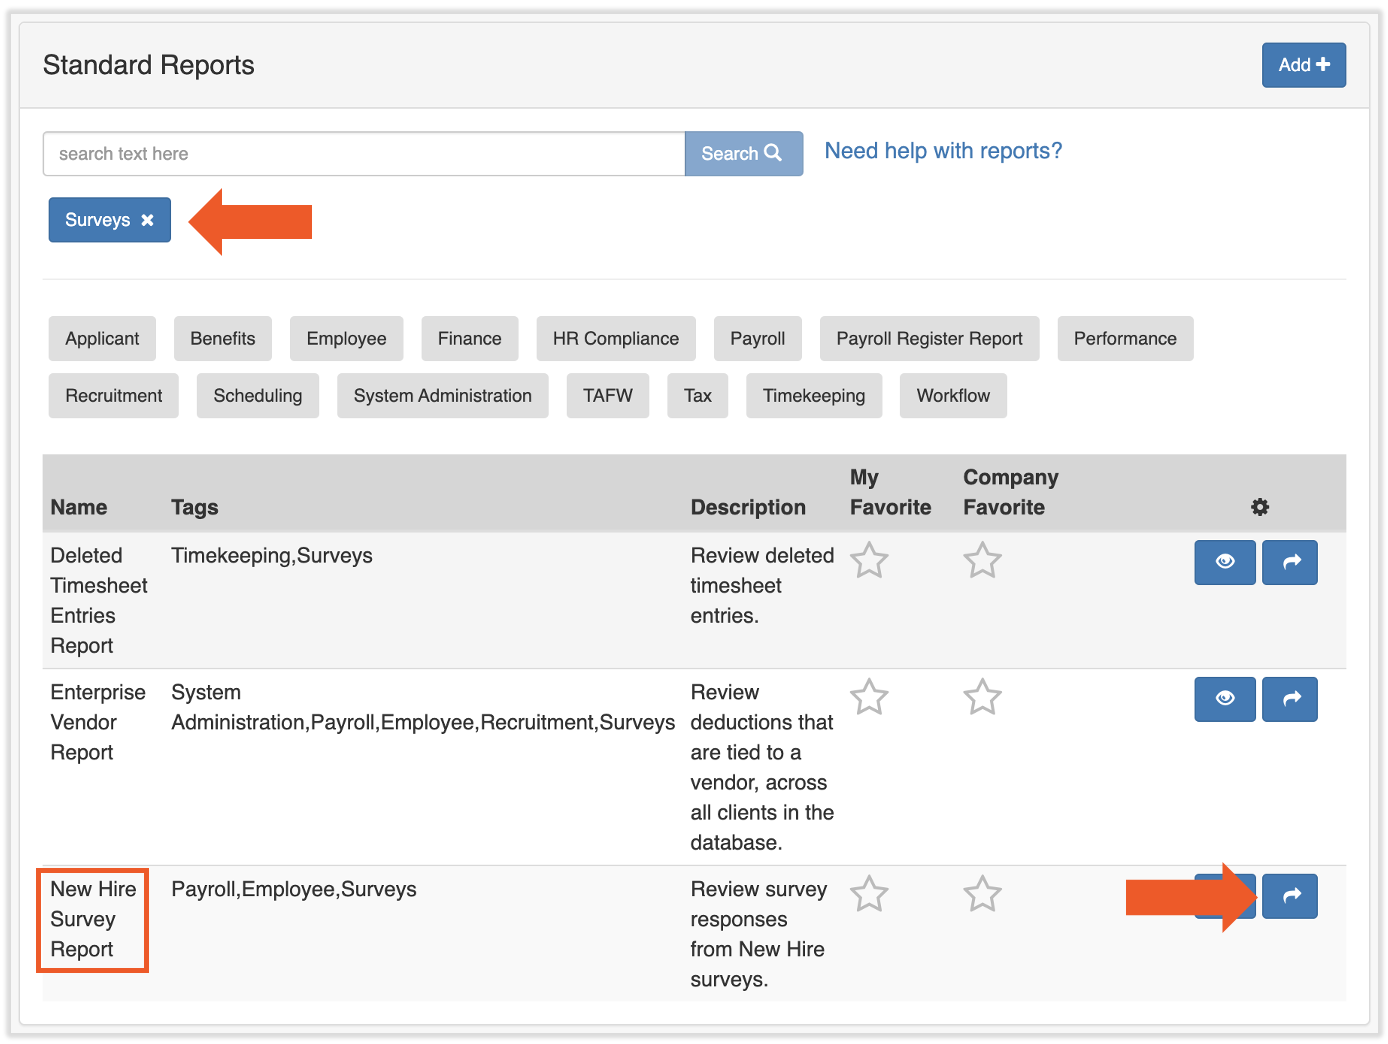Remove the Surveys filter with the X icon
This screenshot has height=1044, width=1388.
(147, 219)
